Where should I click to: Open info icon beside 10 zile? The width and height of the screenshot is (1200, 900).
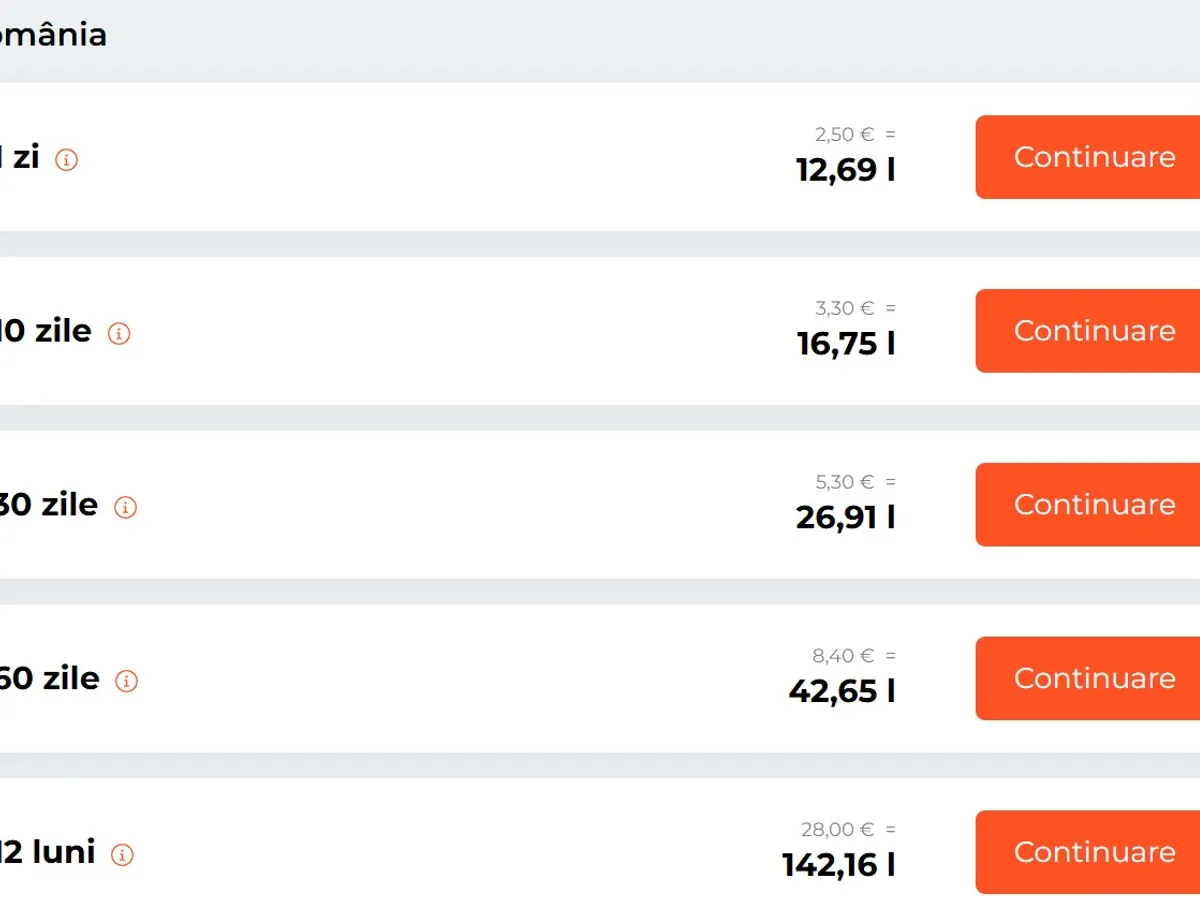(119, 334)
